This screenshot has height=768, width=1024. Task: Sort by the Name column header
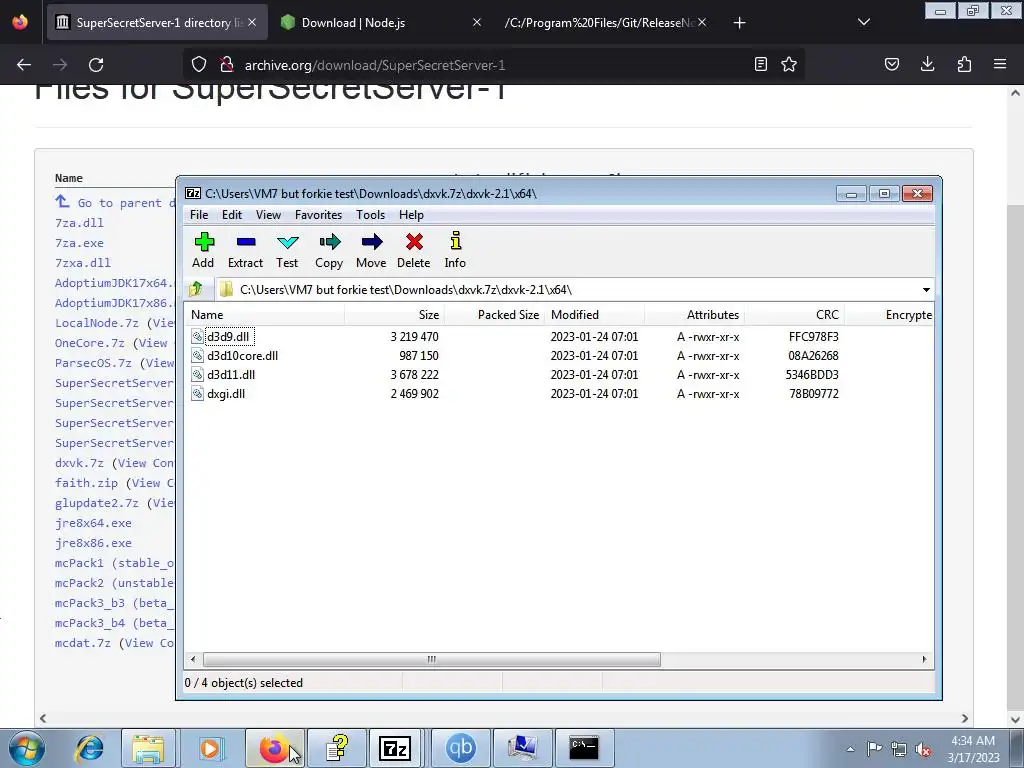coord(264,315)
